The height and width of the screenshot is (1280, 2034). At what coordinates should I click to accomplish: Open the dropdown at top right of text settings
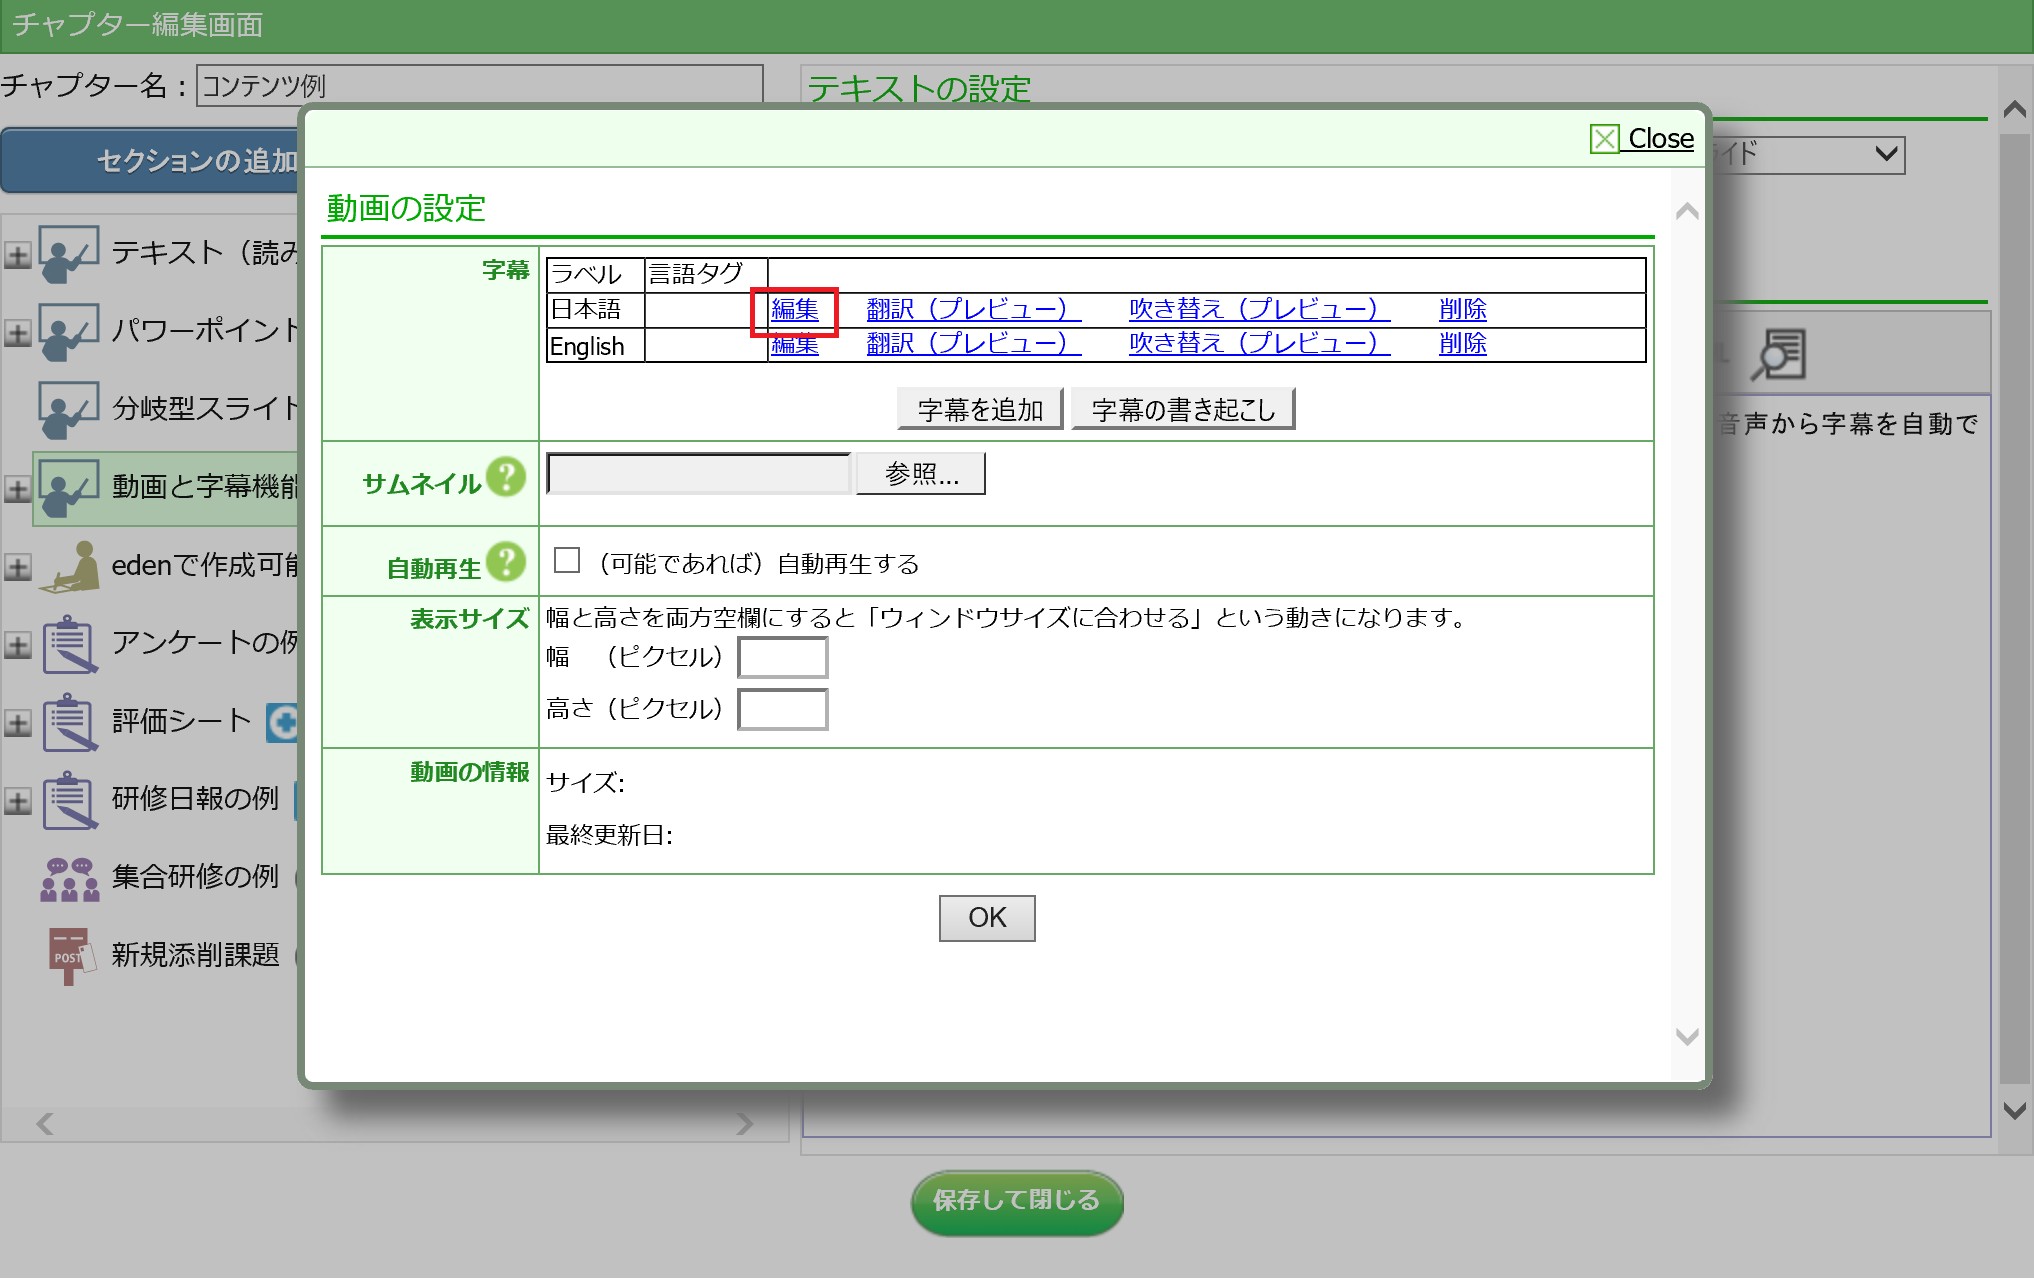point(1885,154)
